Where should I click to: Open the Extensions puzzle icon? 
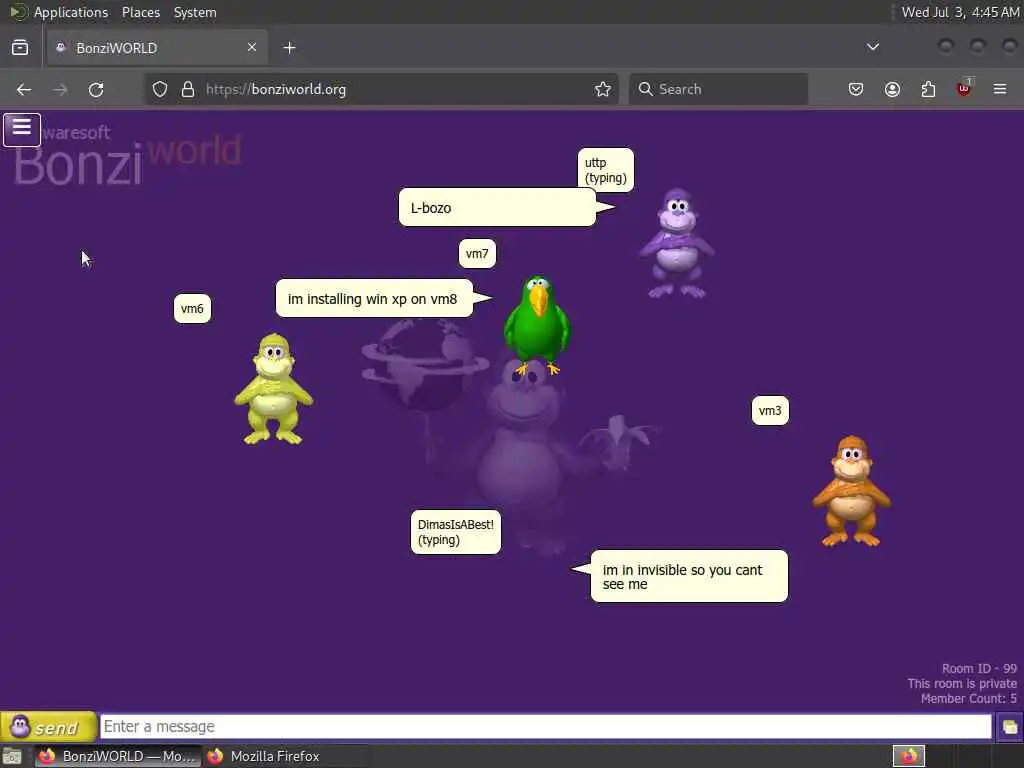[x=928, y=89]
